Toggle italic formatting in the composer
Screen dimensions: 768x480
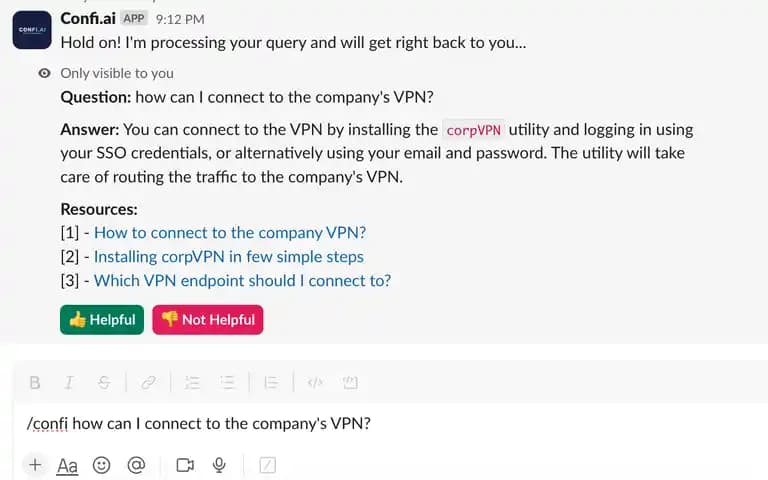[x=69, y=383]
